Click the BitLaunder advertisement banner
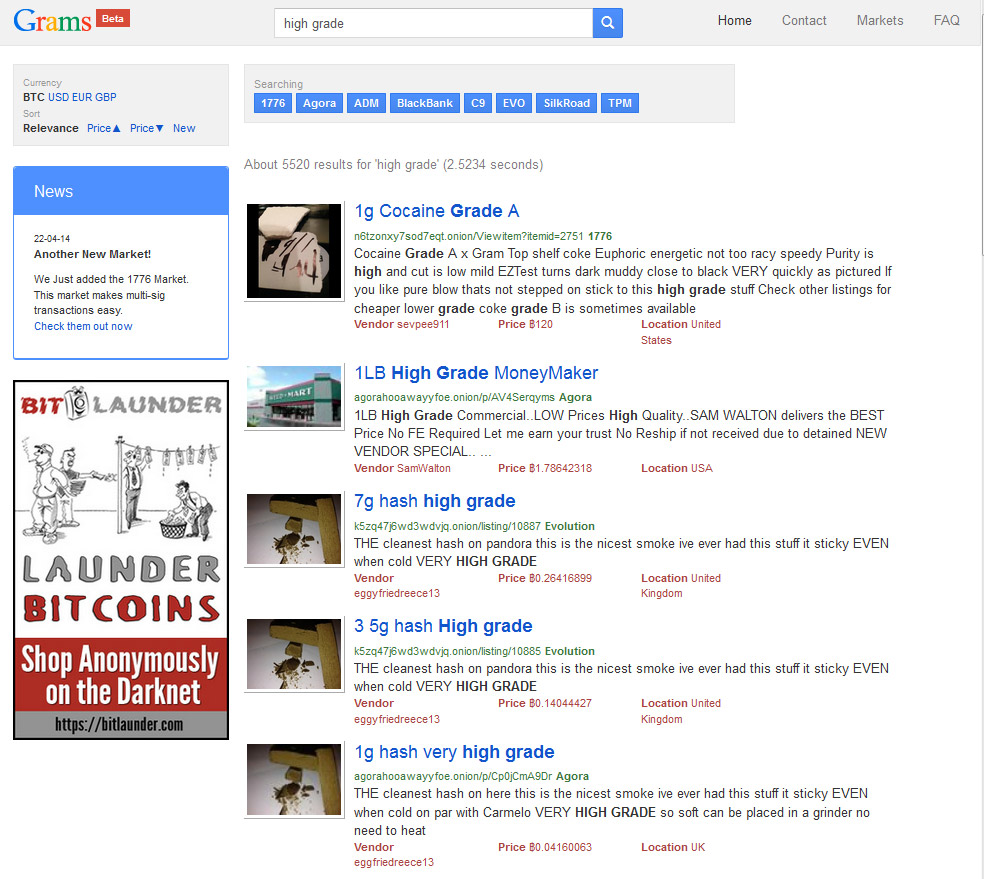The image size is (984, 879). (x=121, y=560)
